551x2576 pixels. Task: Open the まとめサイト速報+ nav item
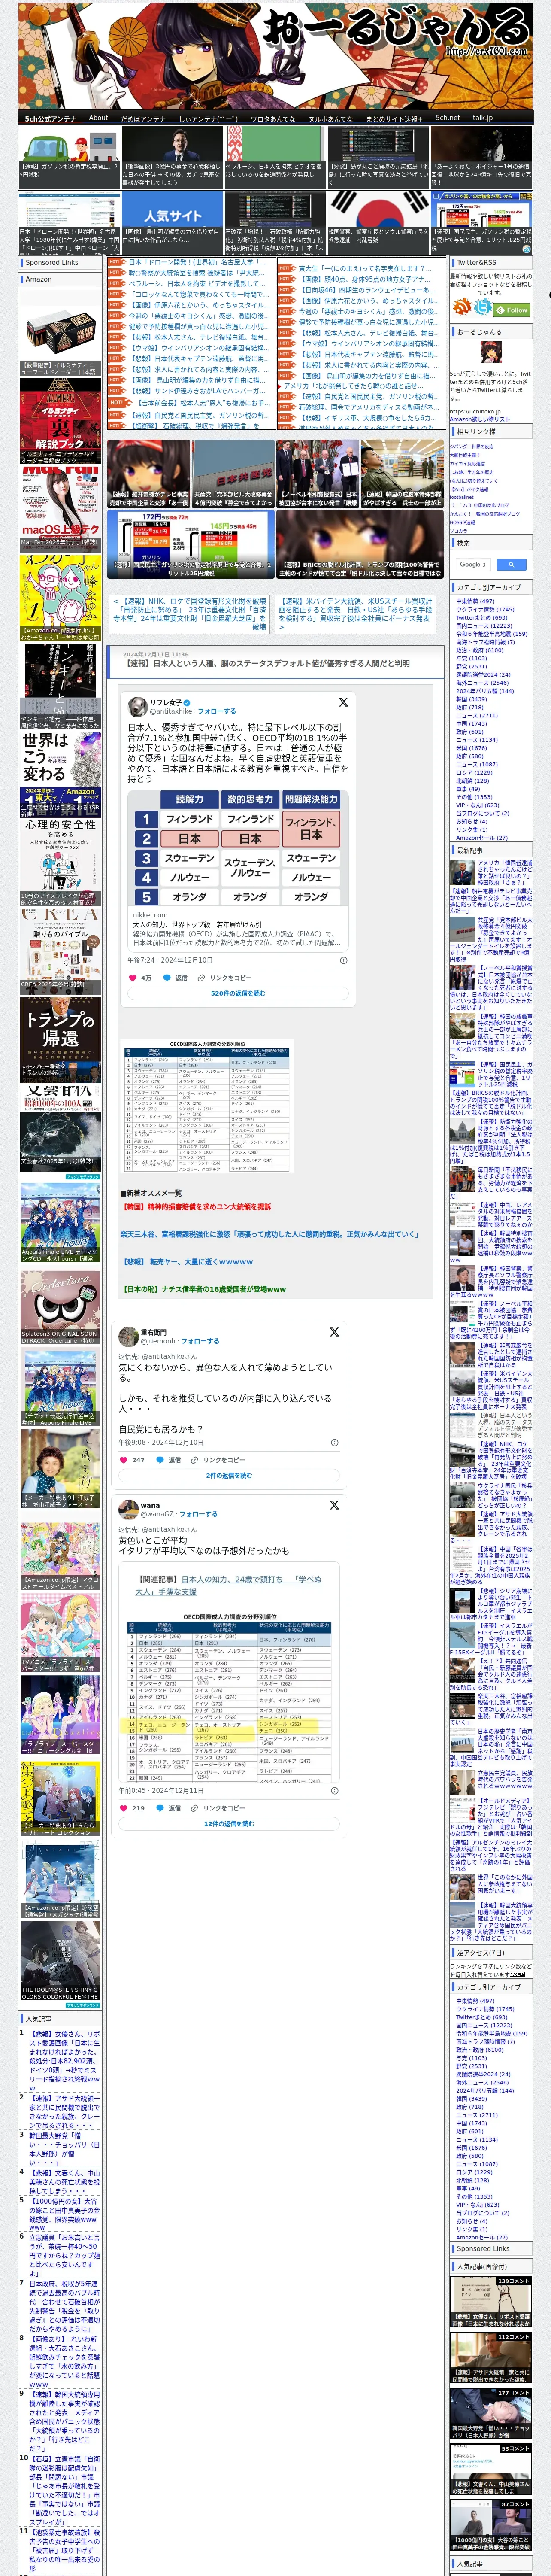tap(394, 118)
